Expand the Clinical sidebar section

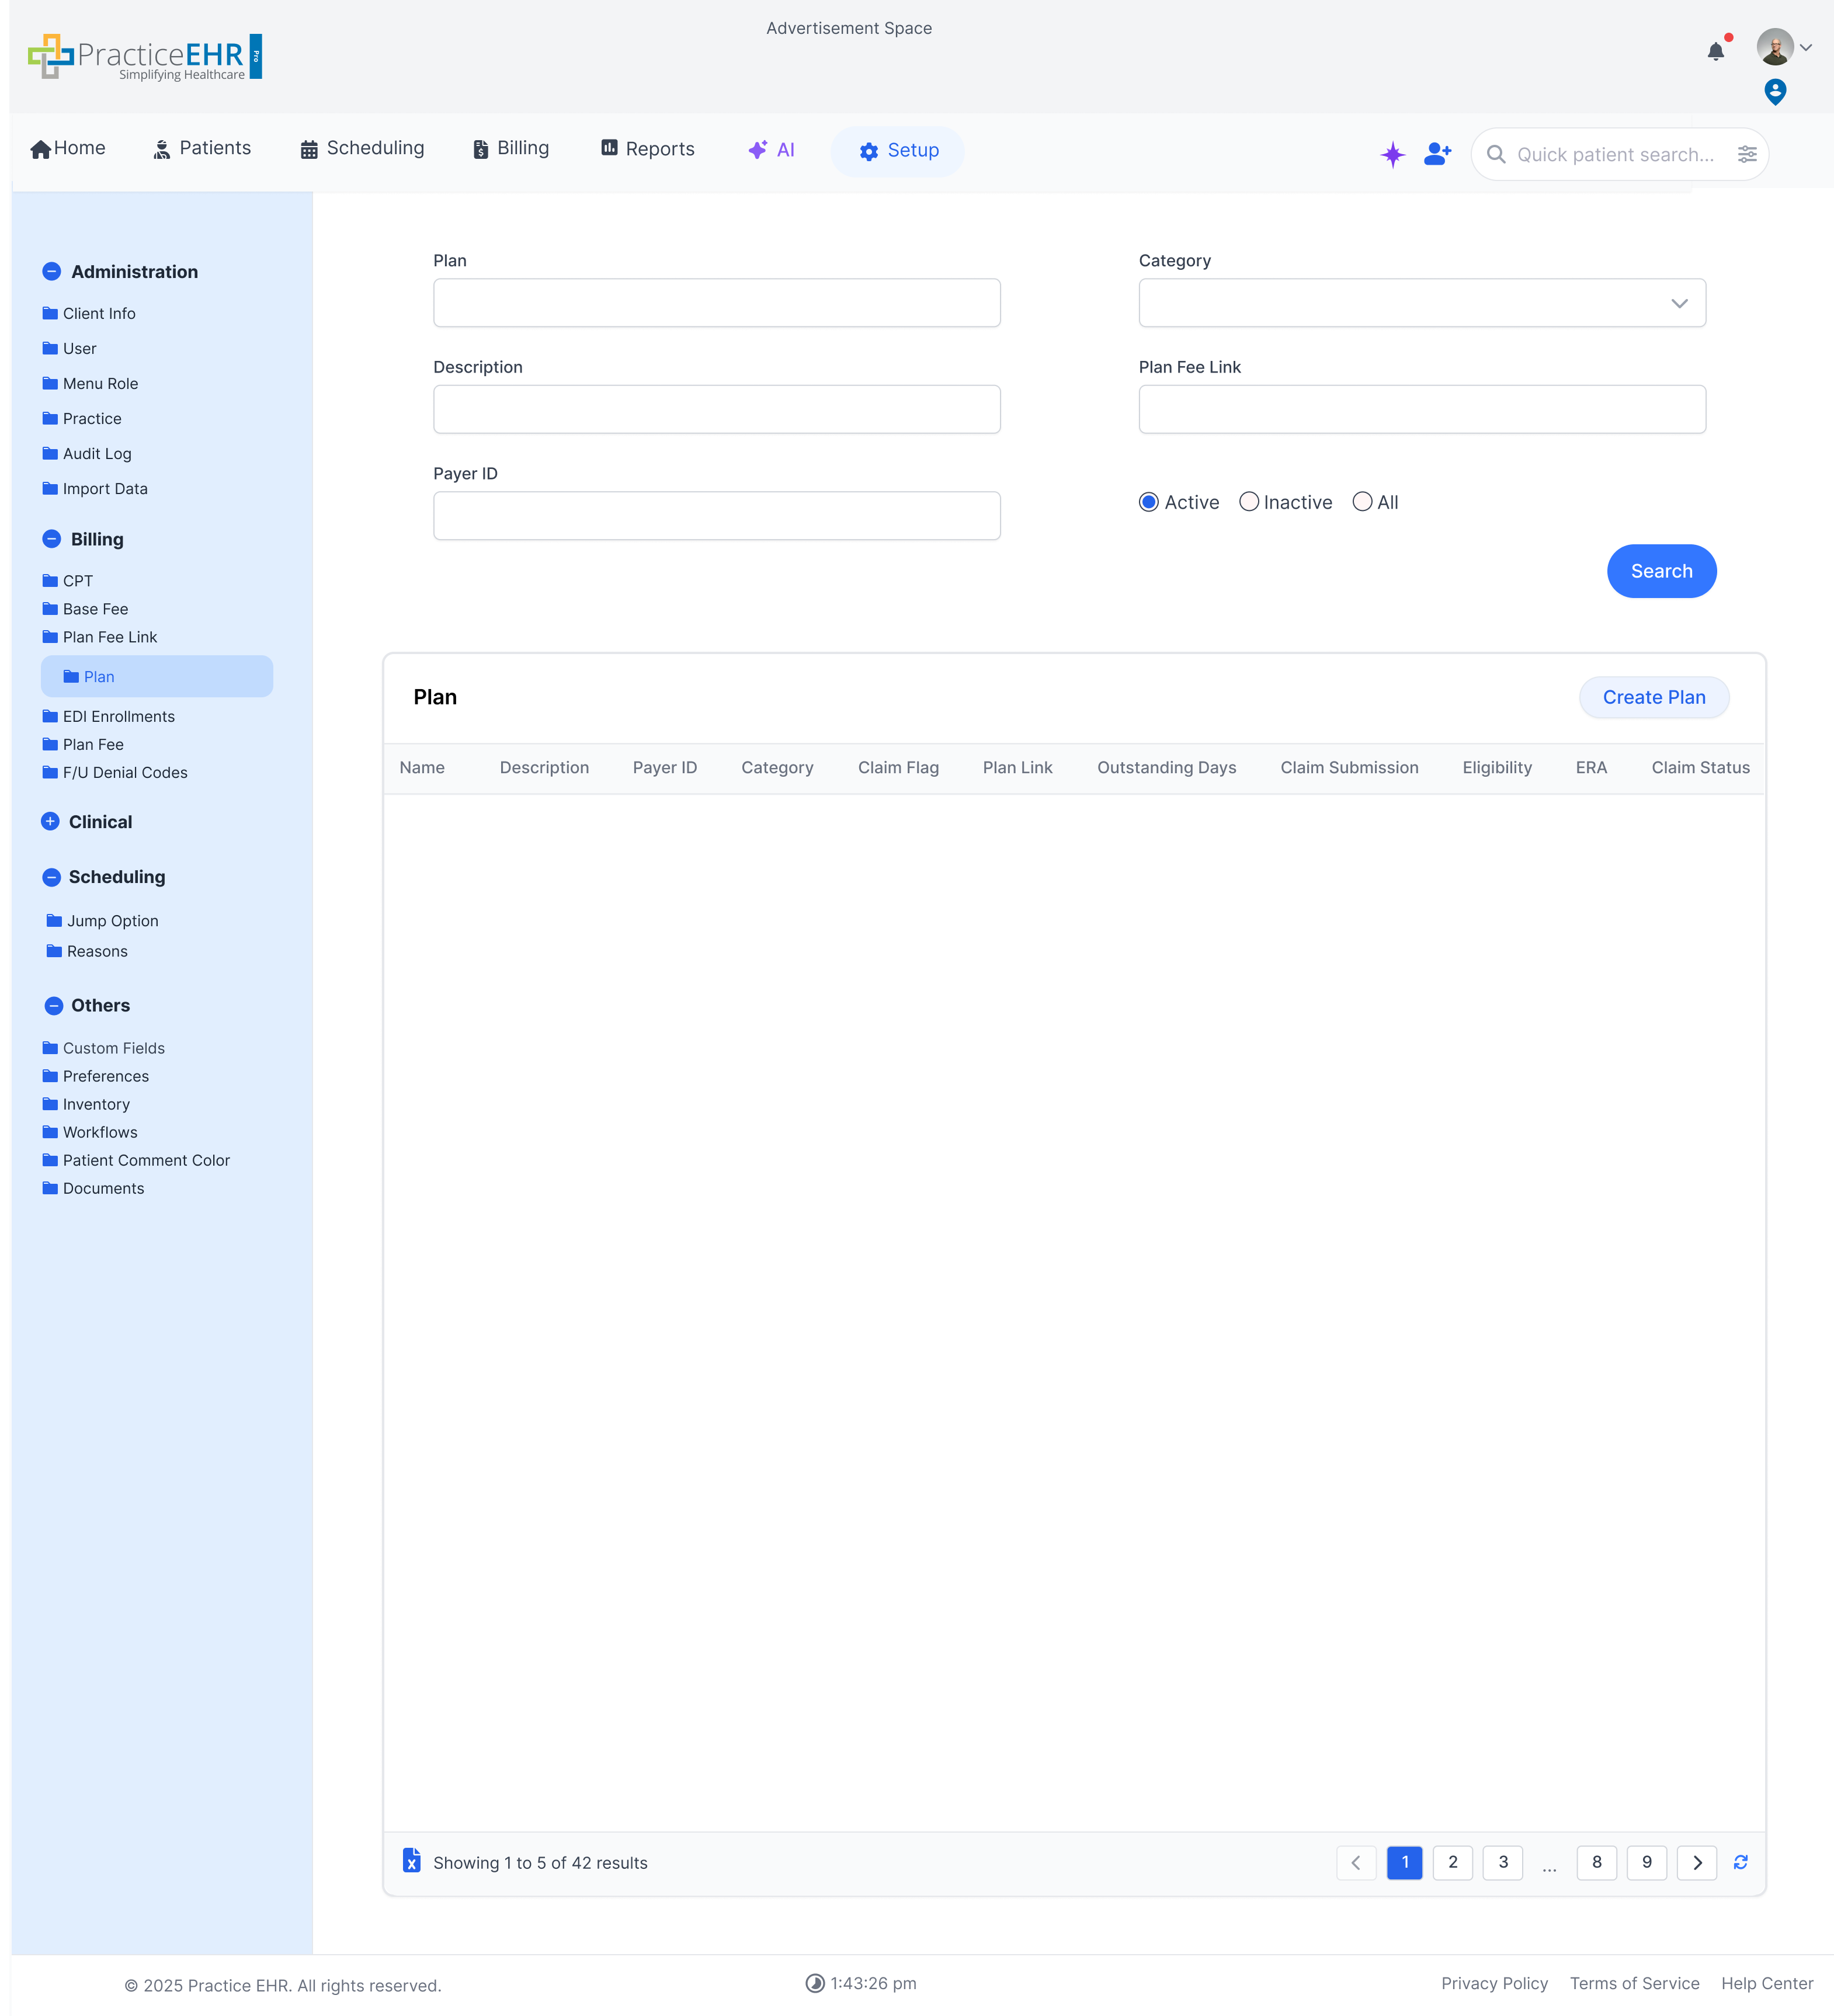51,821
